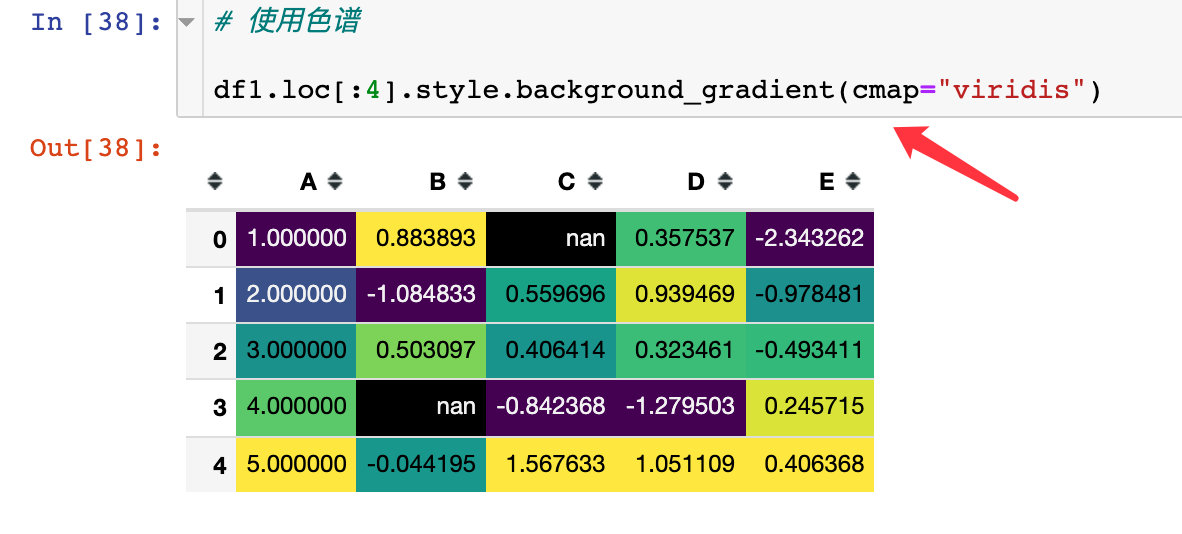Click cell value -0.493411

tap(810, 351)
